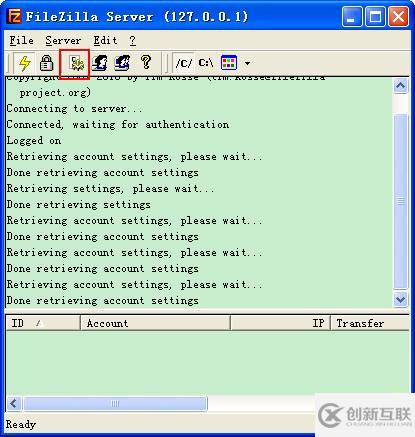The image size is (415, 437).
Task: Click log scrollbar up arrow
Action: point(400,86)
